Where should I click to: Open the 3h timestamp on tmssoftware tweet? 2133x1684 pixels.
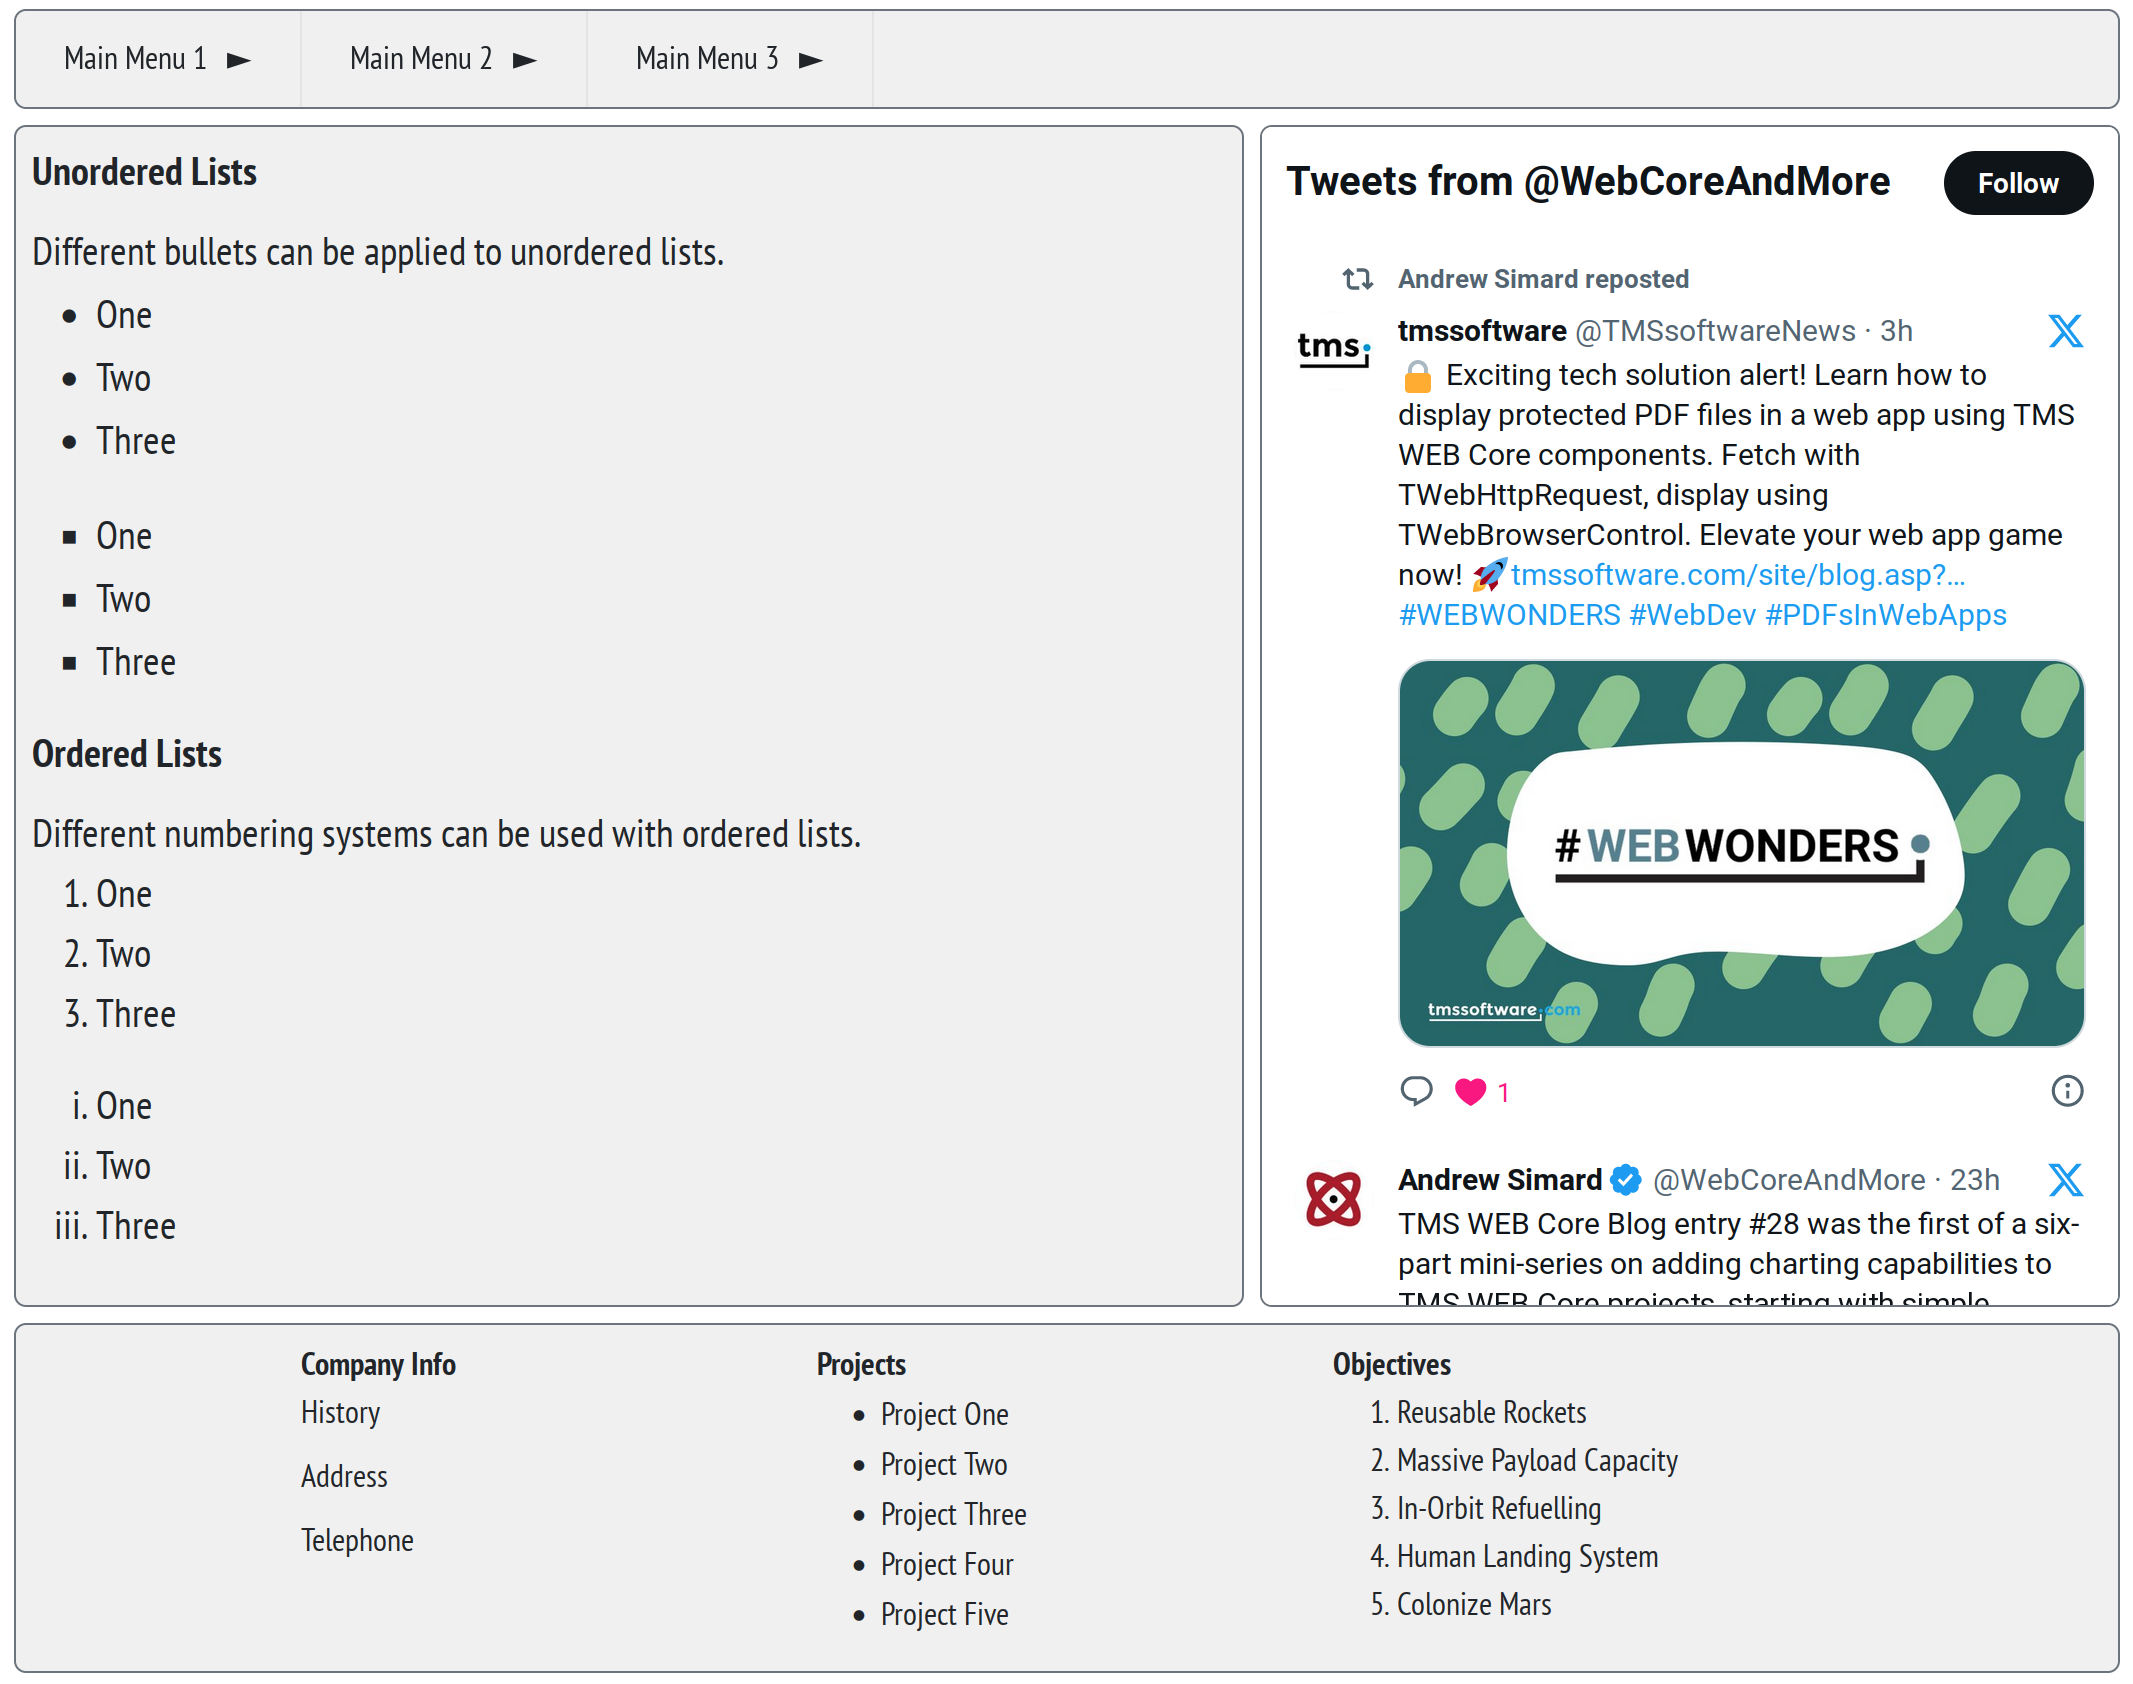1896,331
